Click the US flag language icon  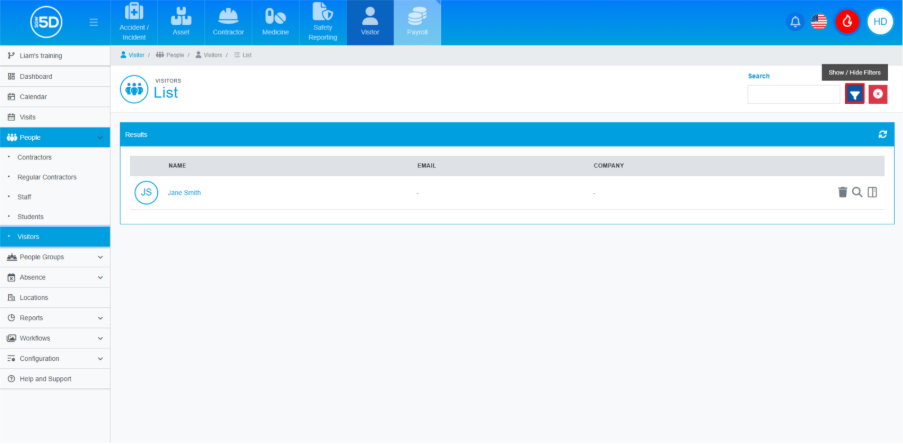pyautogui.click(x=819, y=22)
